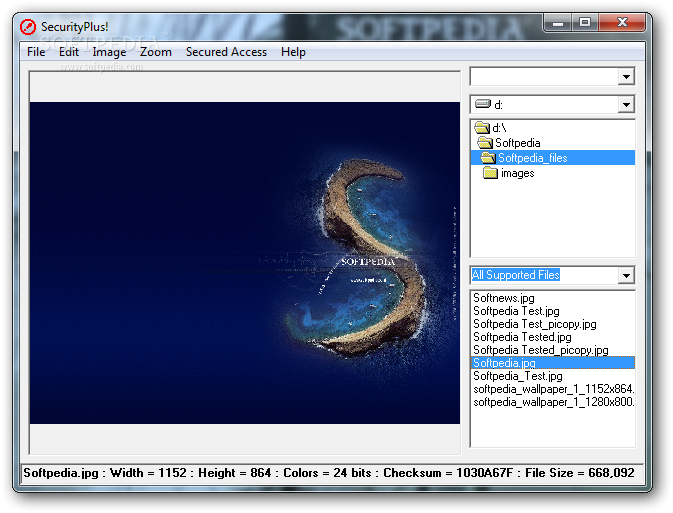
Task: Open the Image menu
Action: [x=109, y=52]
